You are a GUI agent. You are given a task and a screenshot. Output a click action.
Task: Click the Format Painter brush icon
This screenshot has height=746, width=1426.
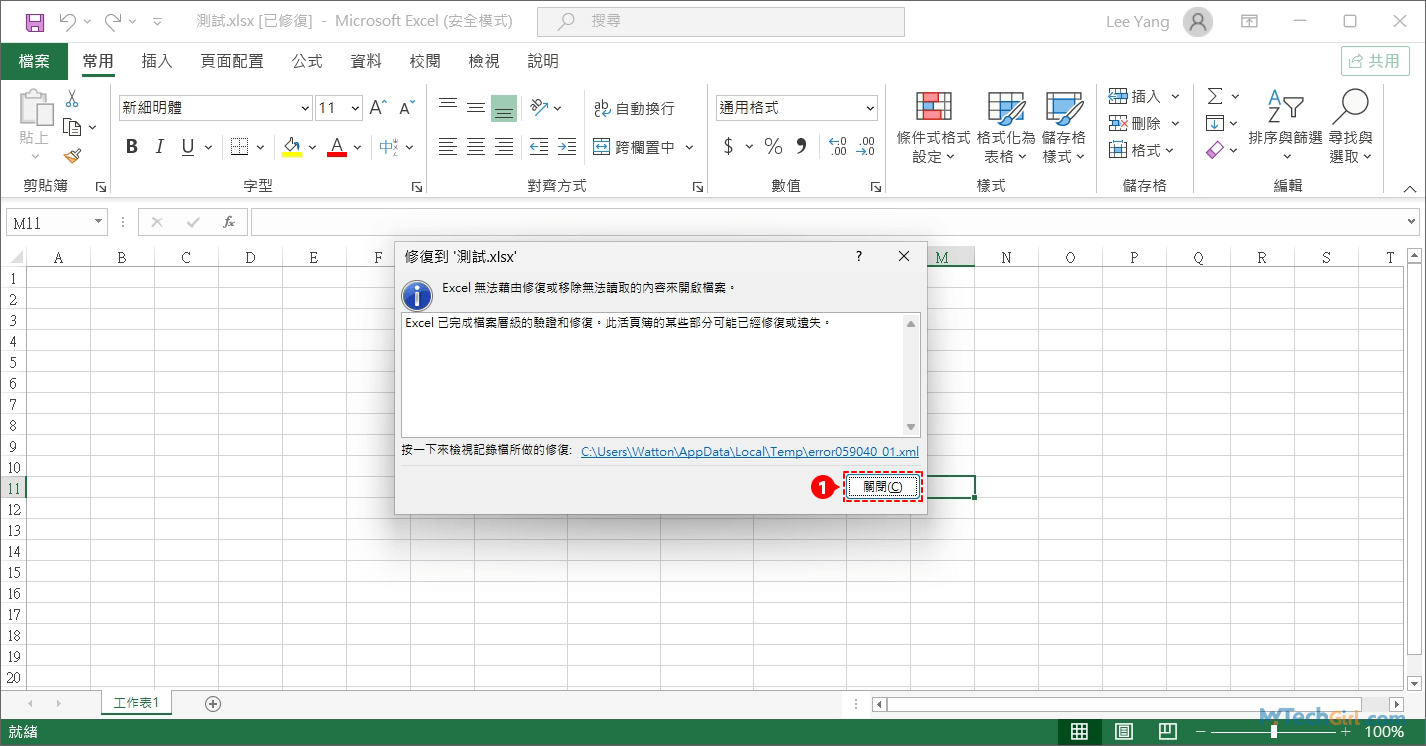(71, 156)
